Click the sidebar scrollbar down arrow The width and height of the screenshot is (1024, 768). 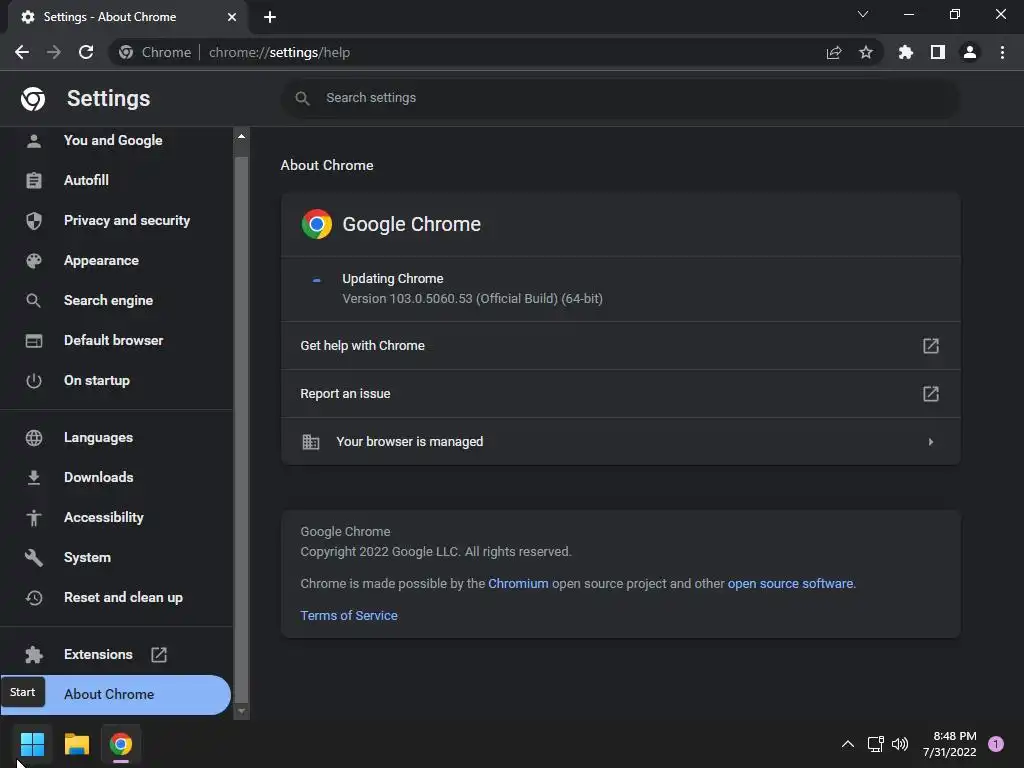tap(242, 711)
